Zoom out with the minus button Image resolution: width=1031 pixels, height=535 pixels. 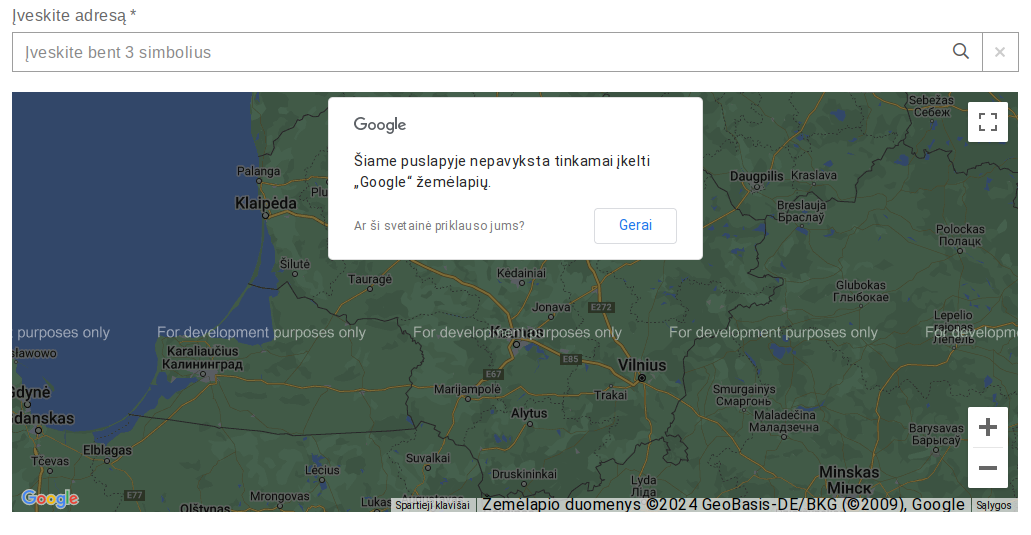[988, 468]
